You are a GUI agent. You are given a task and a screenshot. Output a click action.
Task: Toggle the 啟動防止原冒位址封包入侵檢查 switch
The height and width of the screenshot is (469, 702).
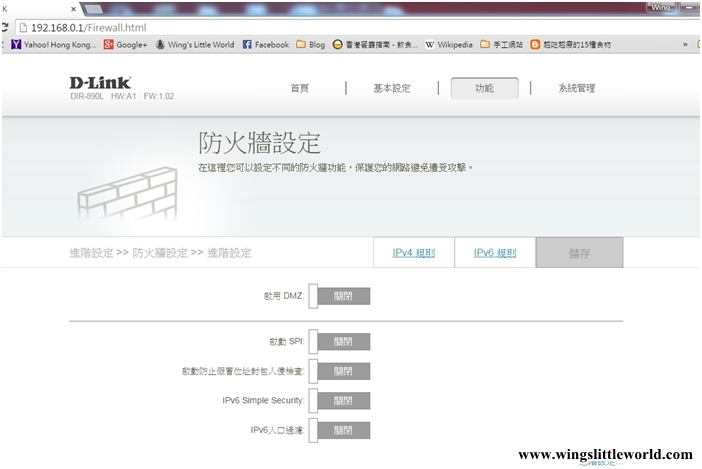point(339,371)
